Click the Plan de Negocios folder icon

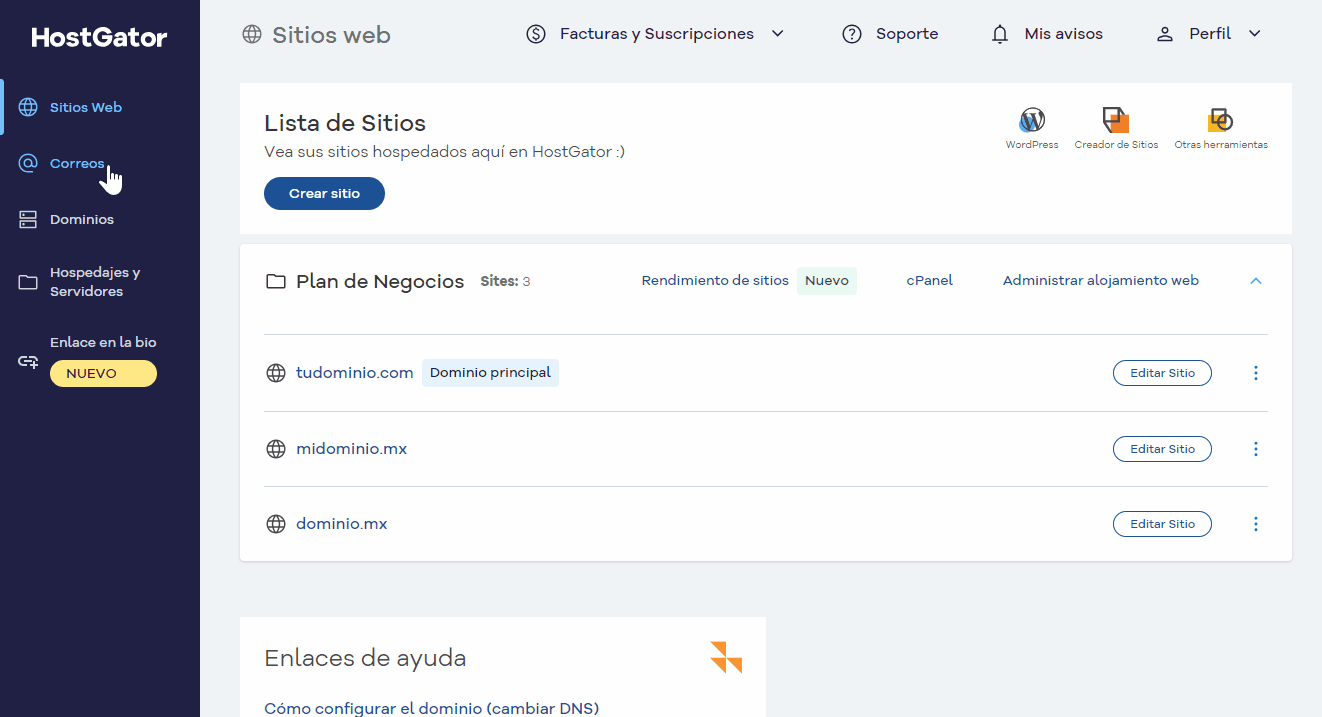coord(275,281)
